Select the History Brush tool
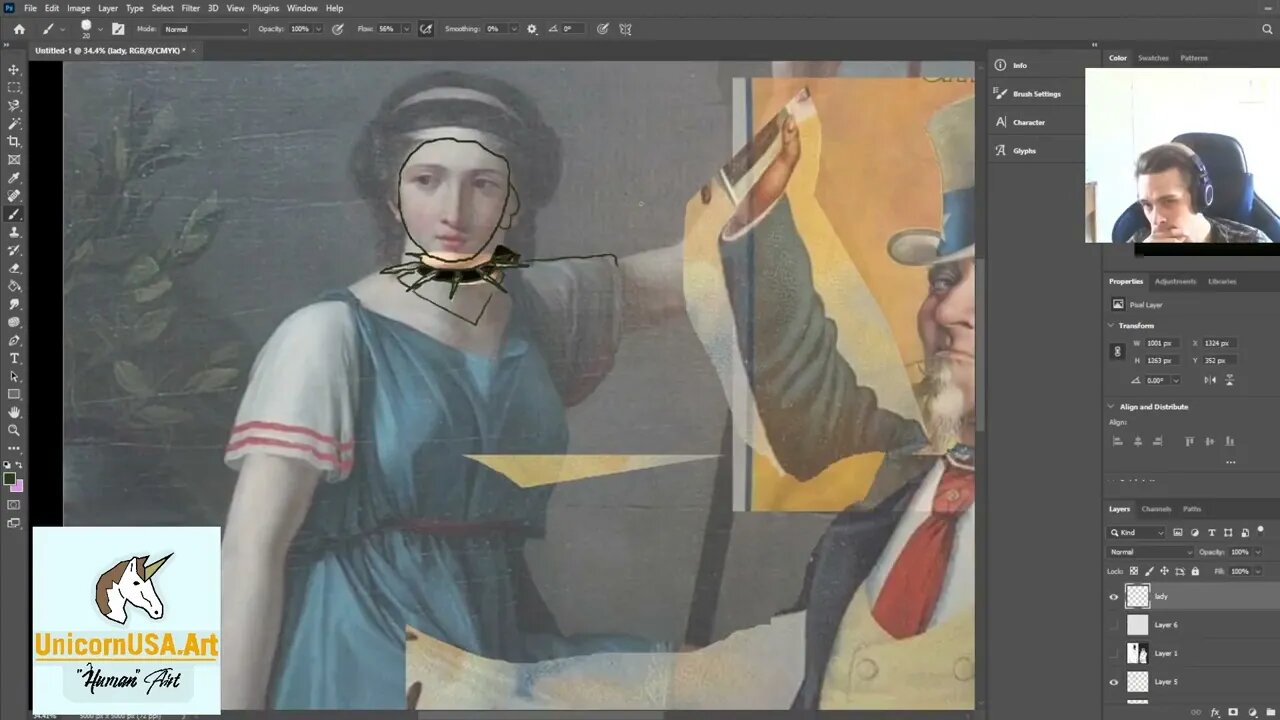This screenshot has width=1280, height=720. tap(14, 250)
